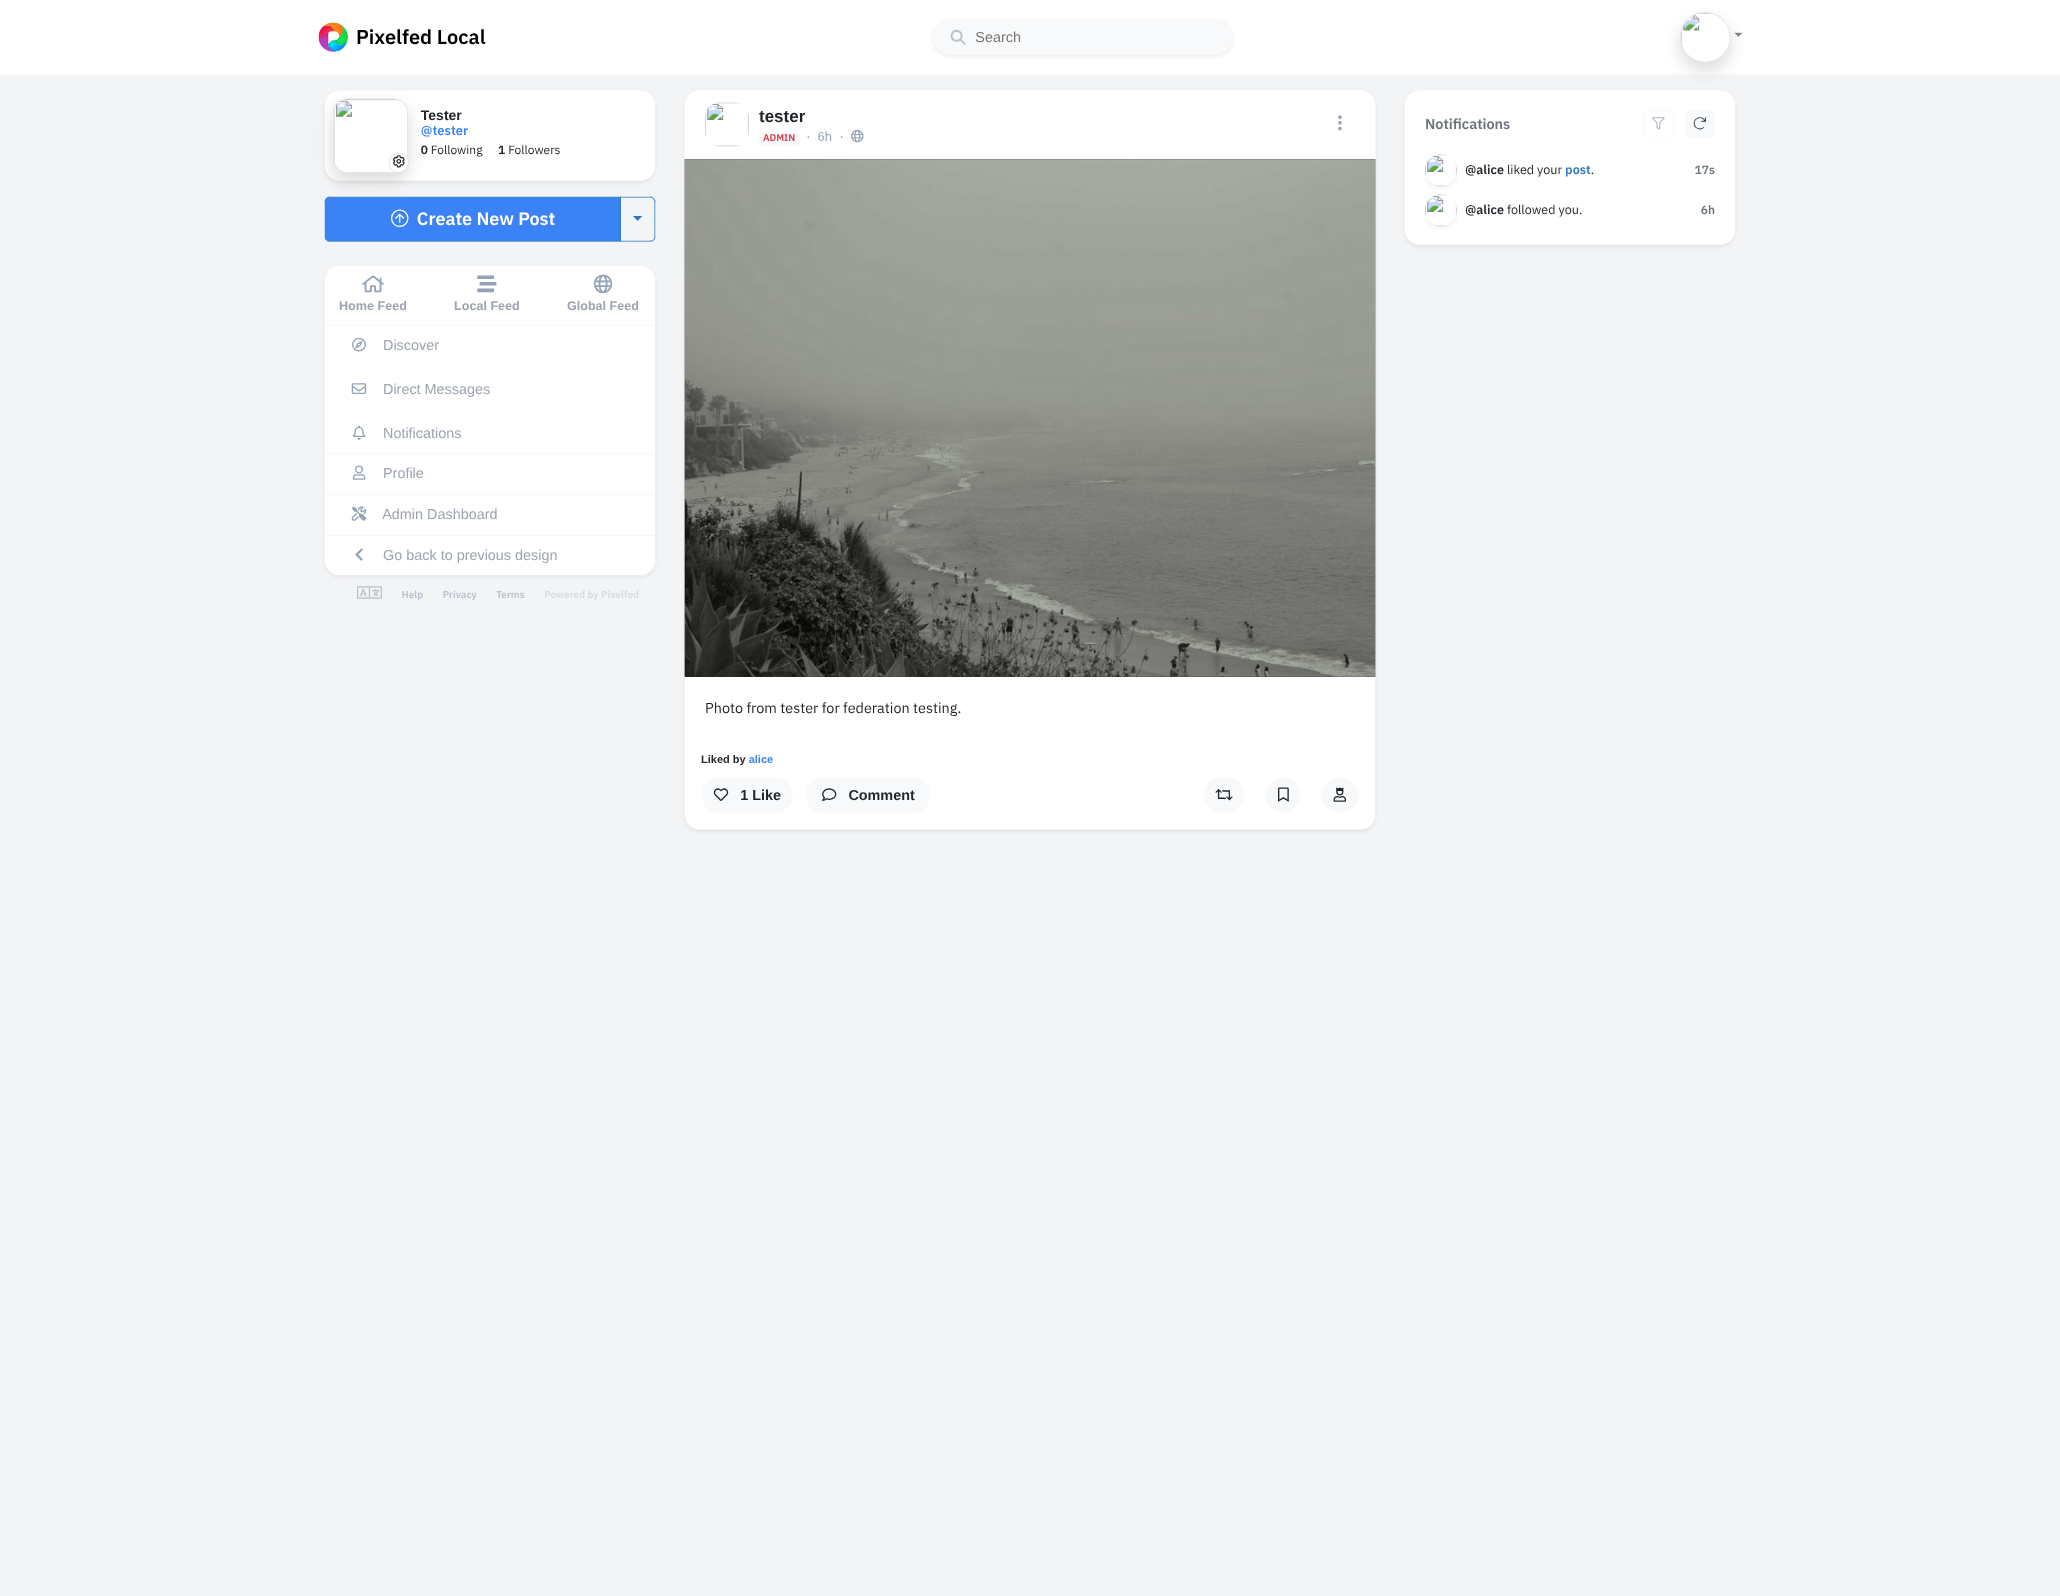The image size is (2060, 1596).
Task: Click the repost icon on tester's post
Action: tap(1223, 795)
